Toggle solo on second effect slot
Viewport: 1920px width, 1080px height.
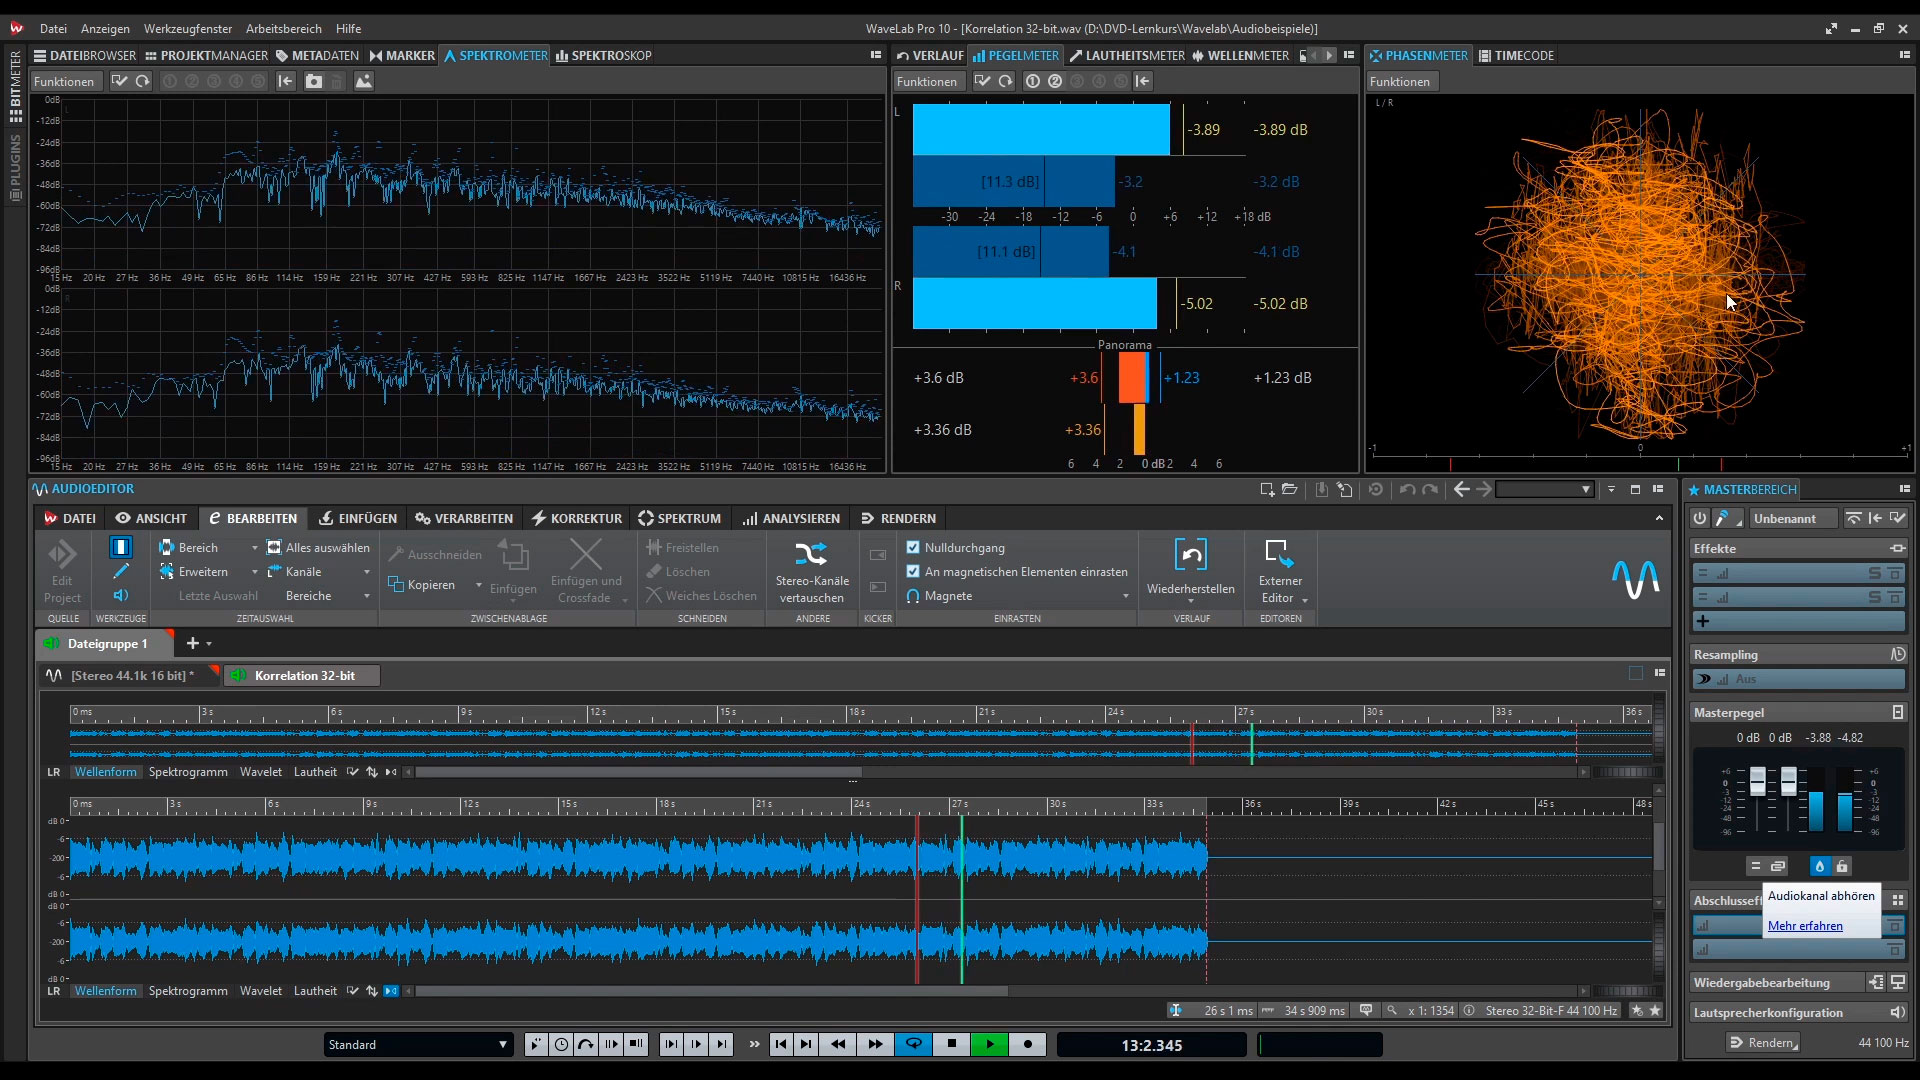(x=1875, y=597)
